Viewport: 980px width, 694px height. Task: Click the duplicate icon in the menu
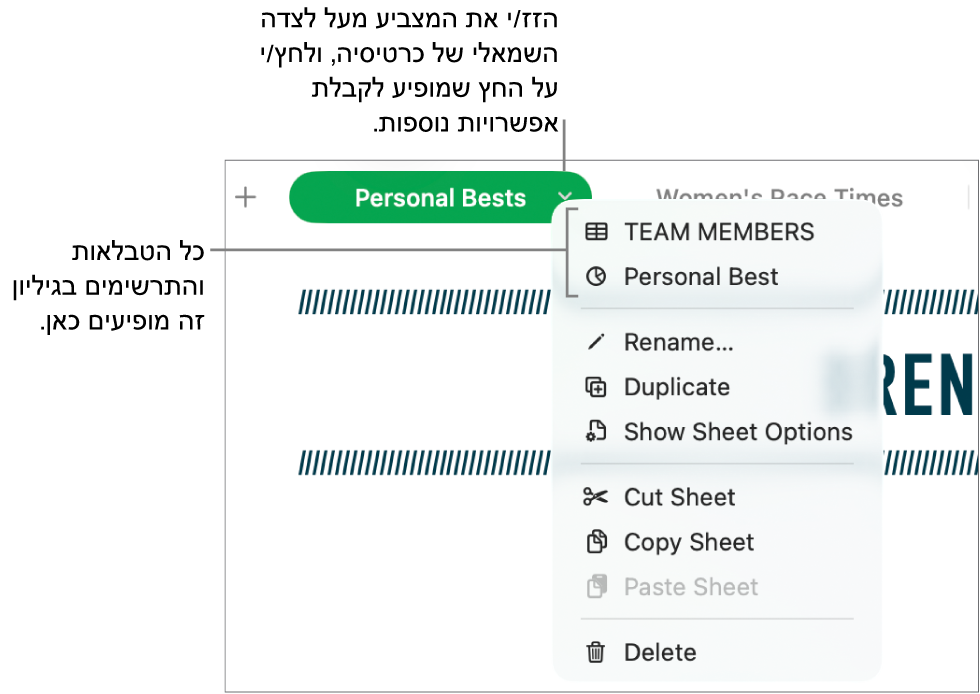(x=596, y=387)
